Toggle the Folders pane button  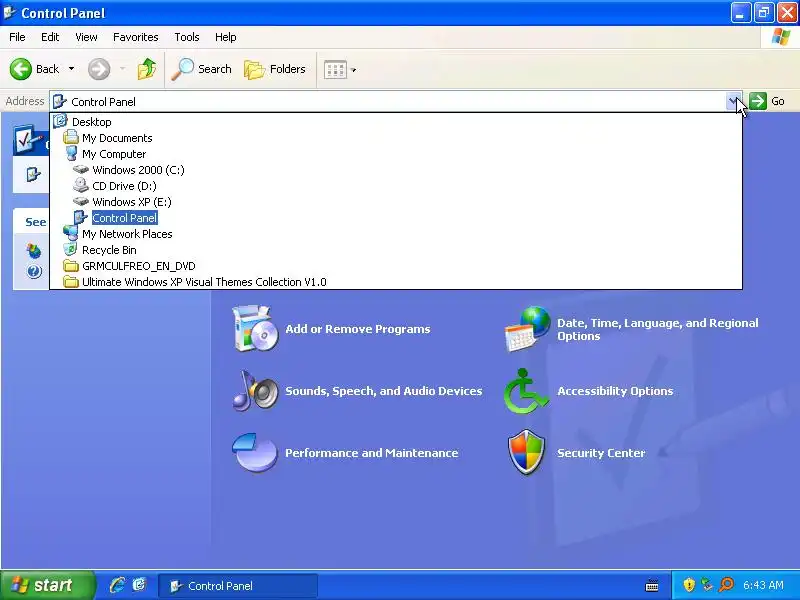275,69
